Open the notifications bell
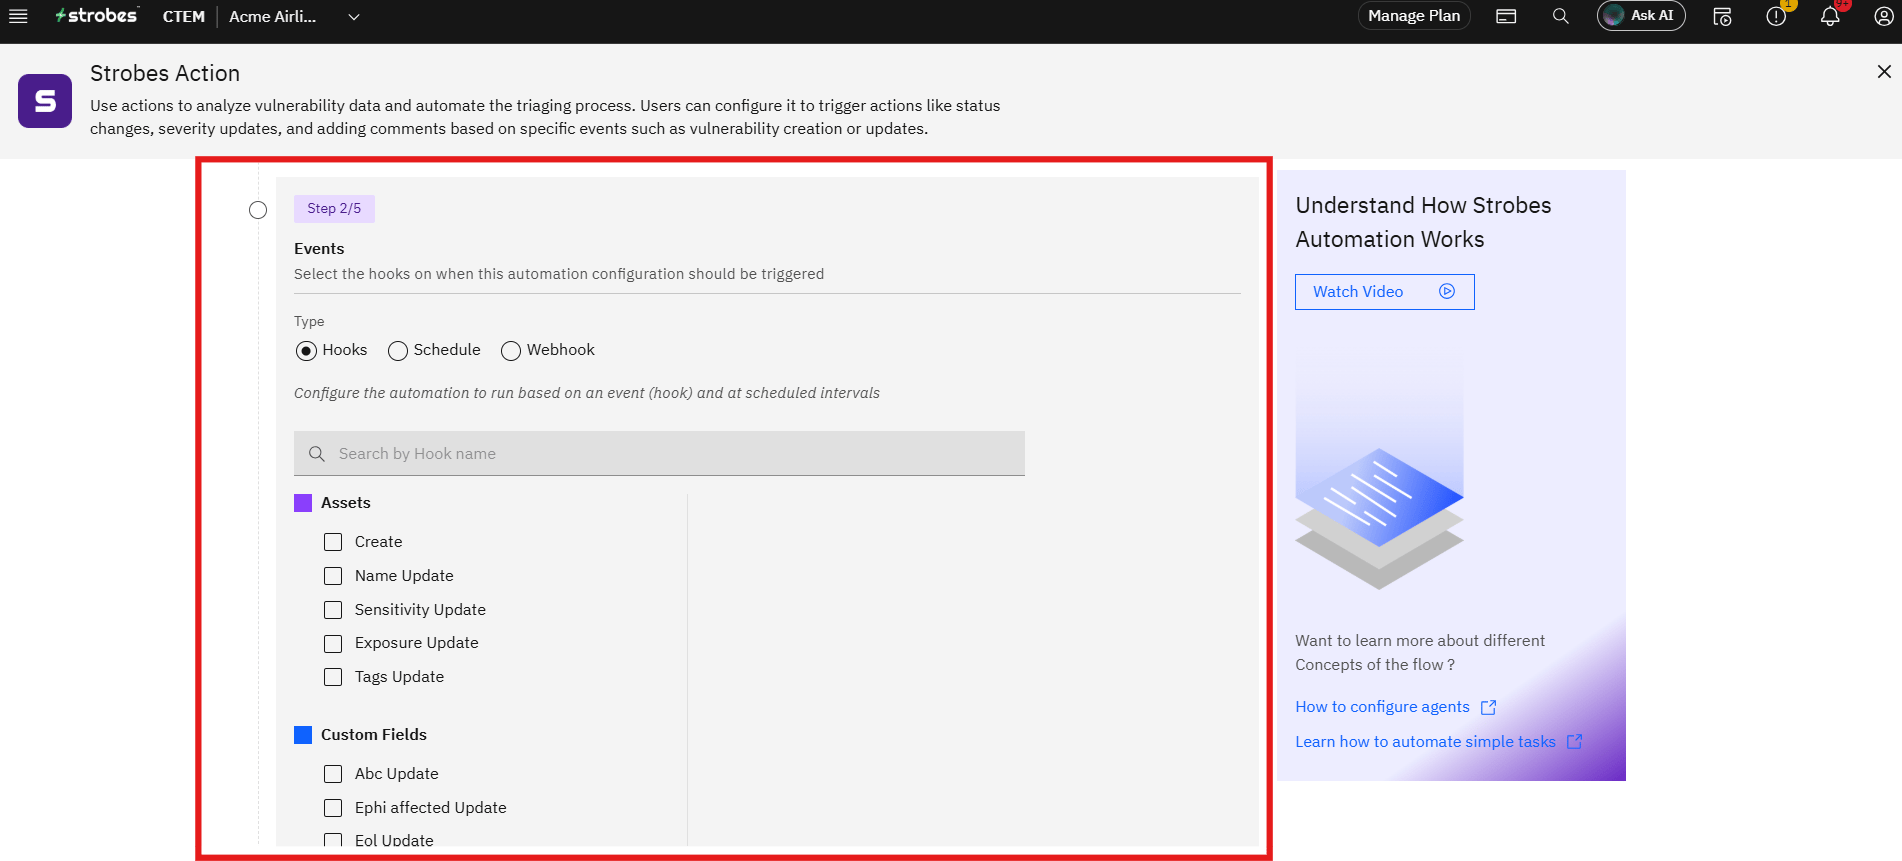The height and width of the screenshot is (861, 1902). coord(1830,16)
